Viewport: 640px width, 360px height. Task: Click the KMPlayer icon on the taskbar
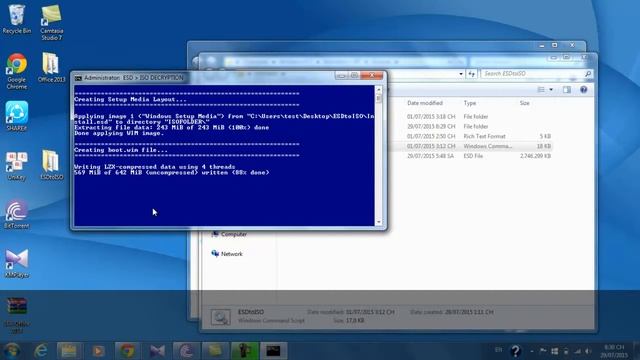tap(157, 351)
